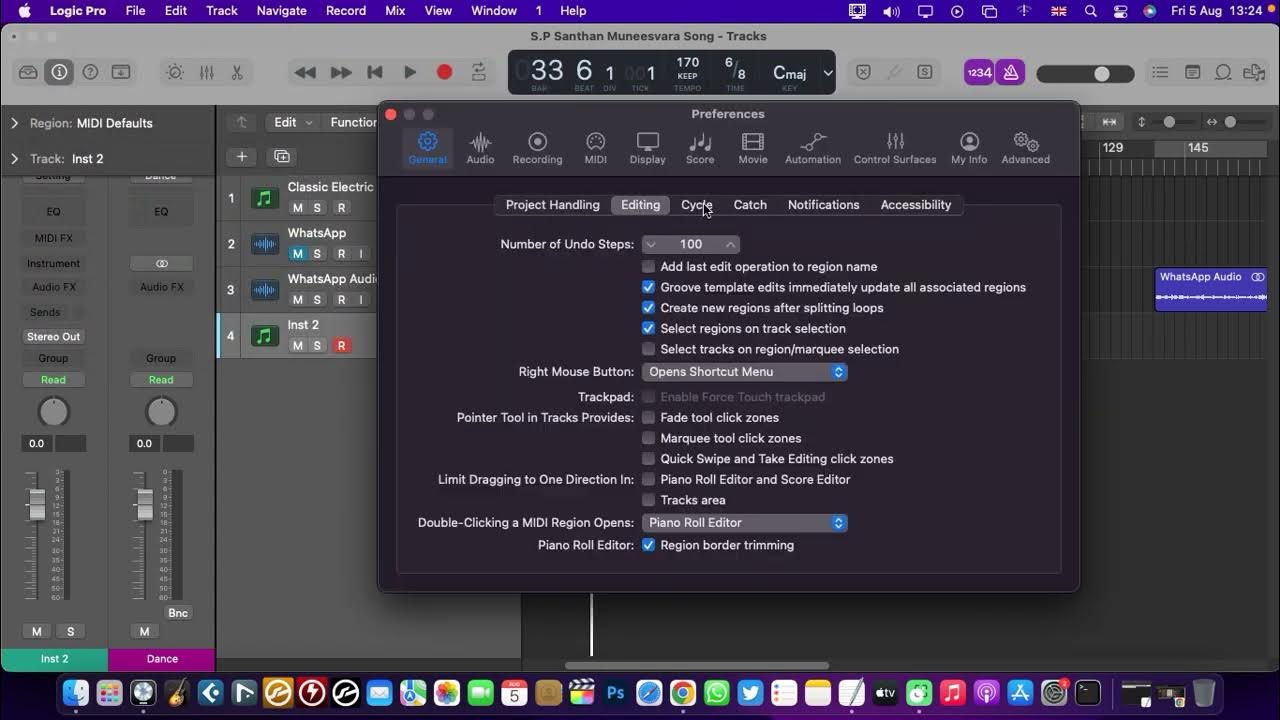The width and height of the screenshot is (1280, 720).
Task: Start recording with the red Record button
Action: pos(444,72)
